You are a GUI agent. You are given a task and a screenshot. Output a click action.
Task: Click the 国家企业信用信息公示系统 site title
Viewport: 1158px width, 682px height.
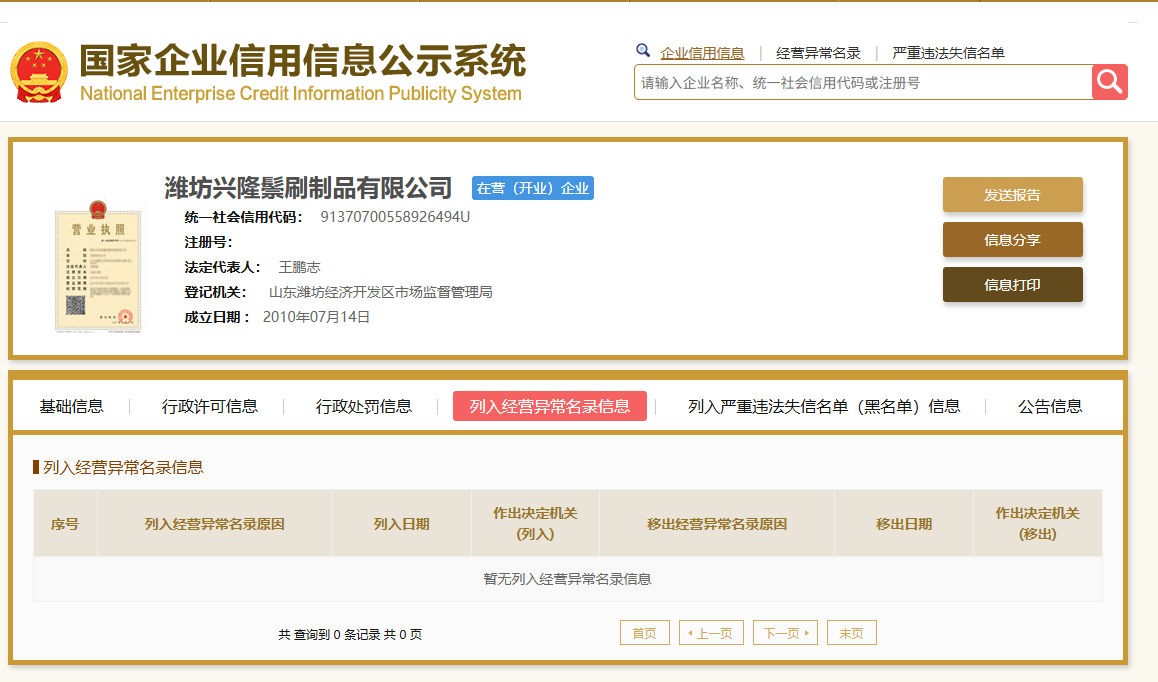coord(303,61)
